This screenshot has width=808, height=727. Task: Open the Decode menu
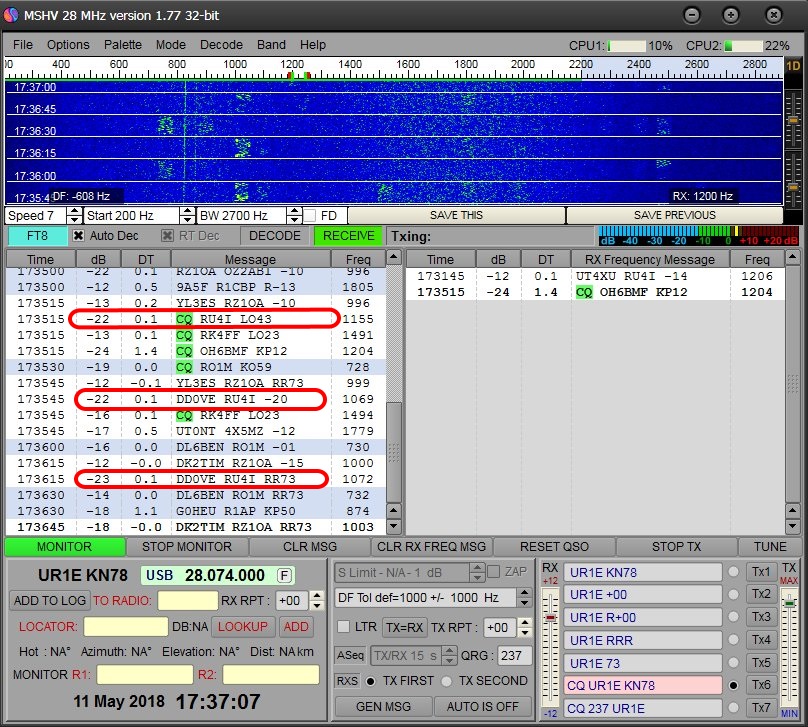(x=221, y=45)
